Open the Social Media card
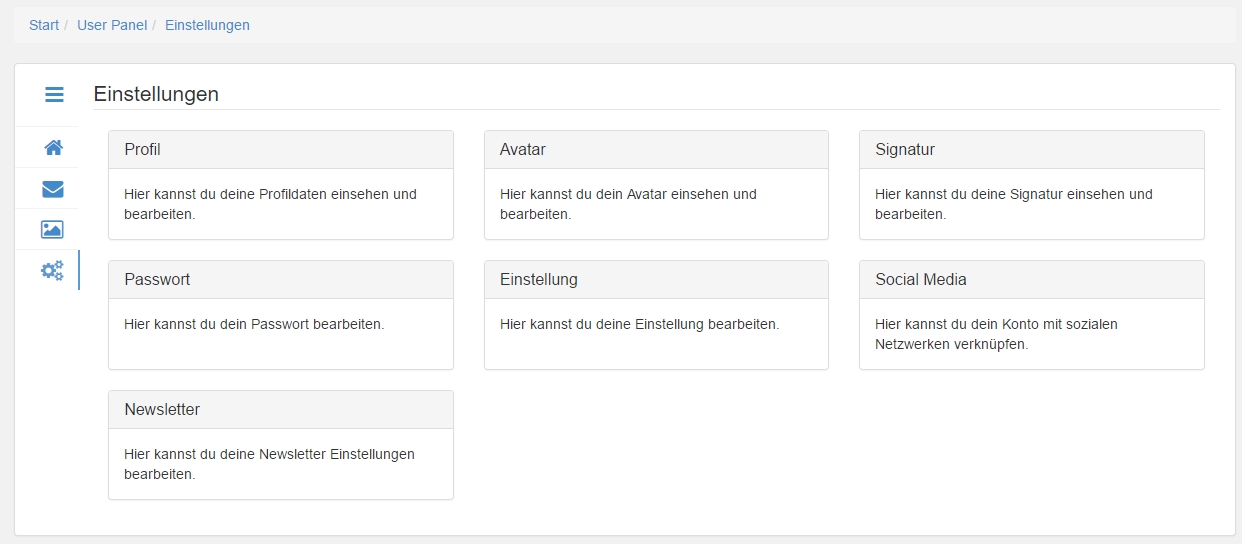1242x544 pixels. [x=1032, y=315]
